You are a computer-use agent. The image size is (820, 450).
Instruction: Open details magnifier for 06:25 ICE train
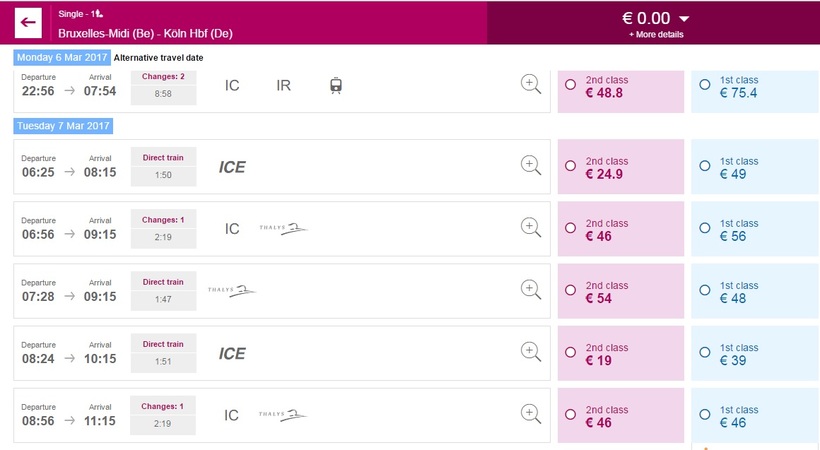tap(531, 165)
